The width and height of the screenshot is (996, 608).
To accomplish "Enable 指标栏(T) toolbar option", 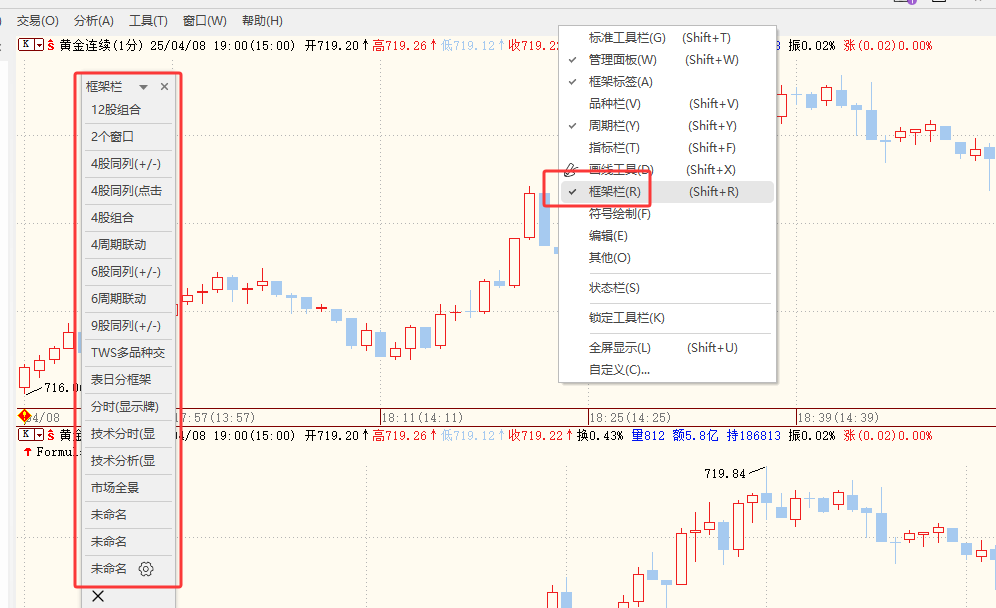I will [667, 148].
